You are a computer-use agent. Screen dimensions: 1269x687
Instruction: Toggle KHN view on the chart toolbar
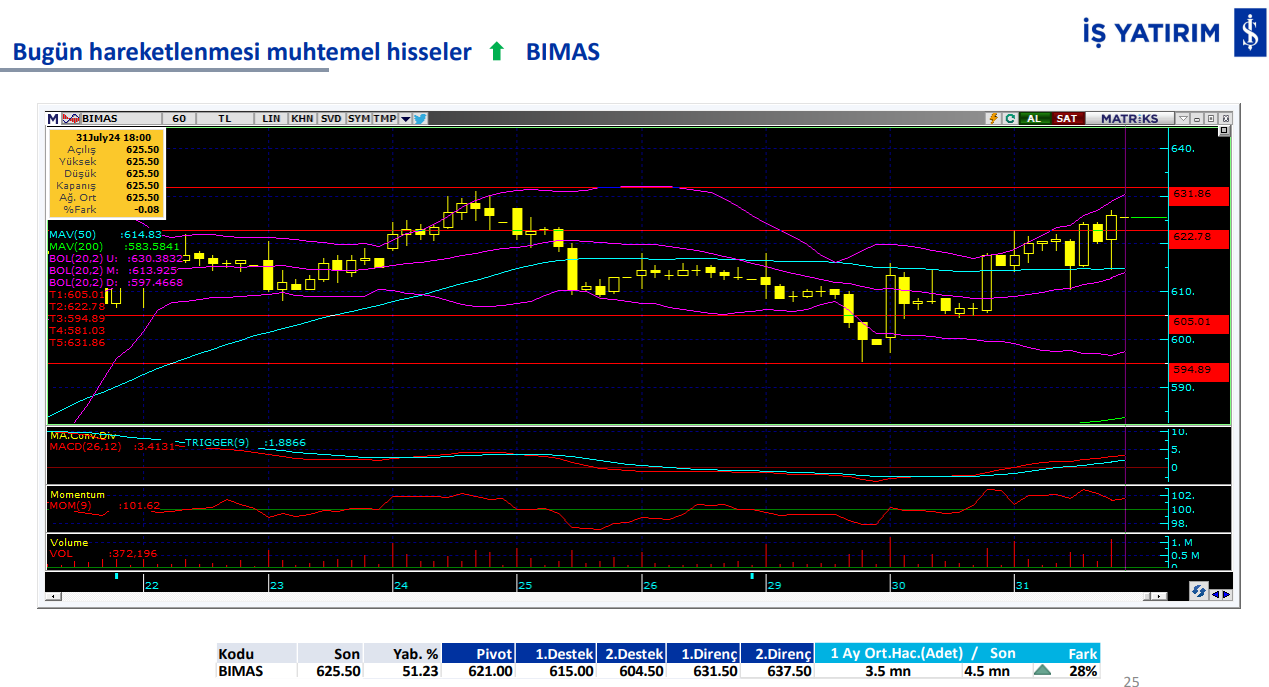pos(302,118)
